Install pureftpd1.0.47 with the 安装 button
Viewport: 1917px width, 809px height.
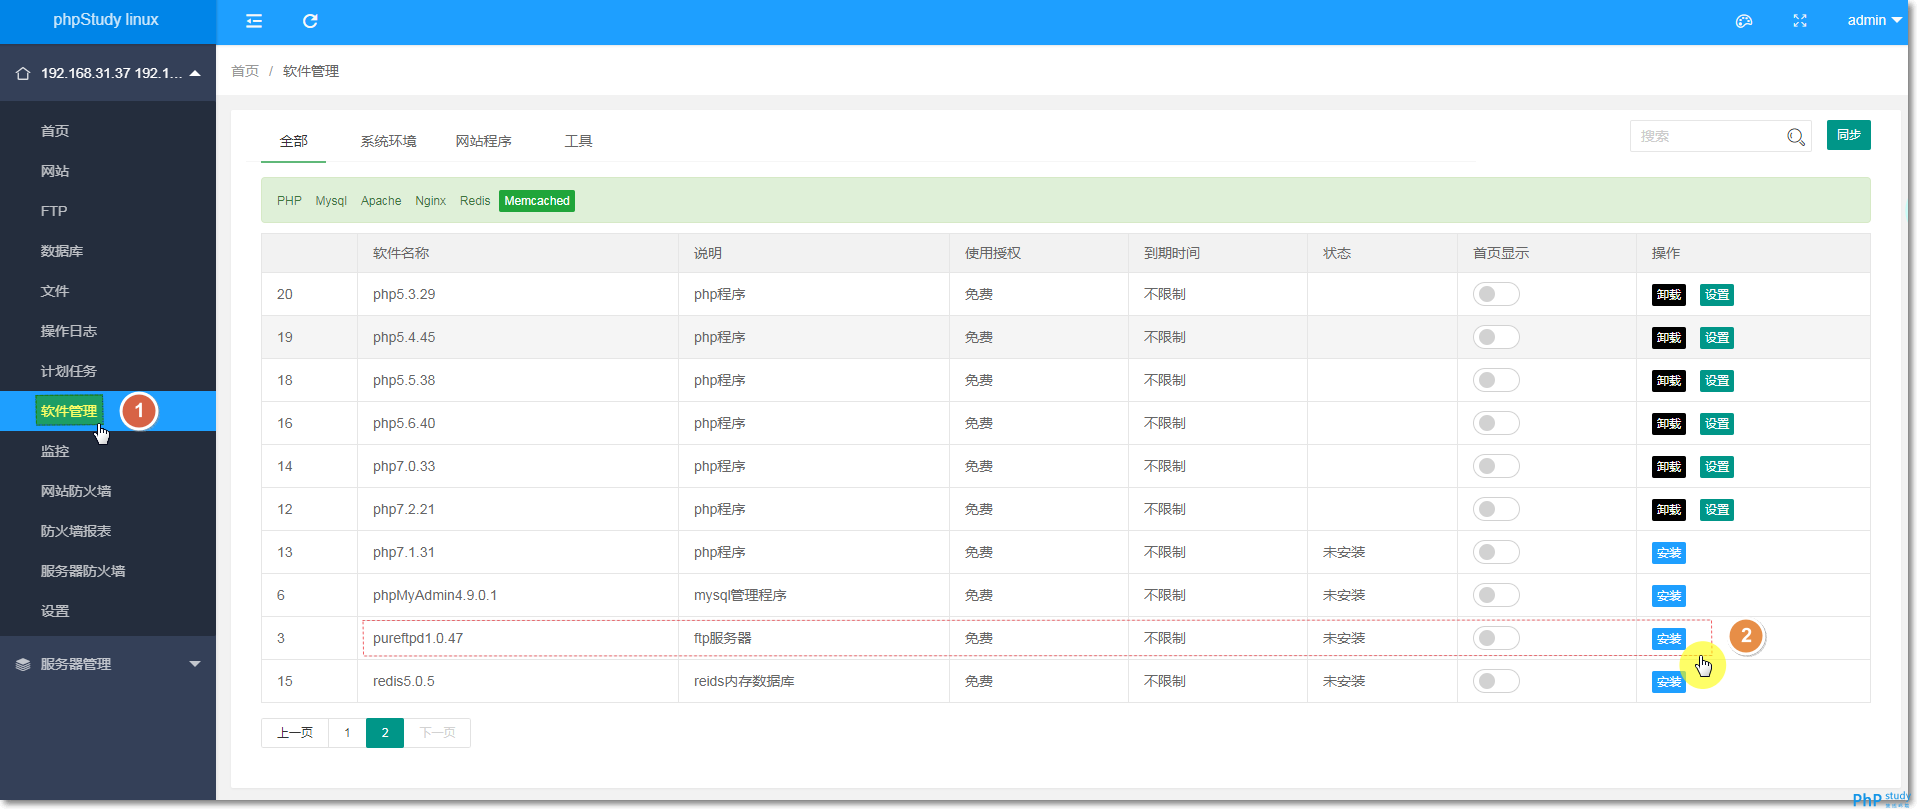(1668, 639)
